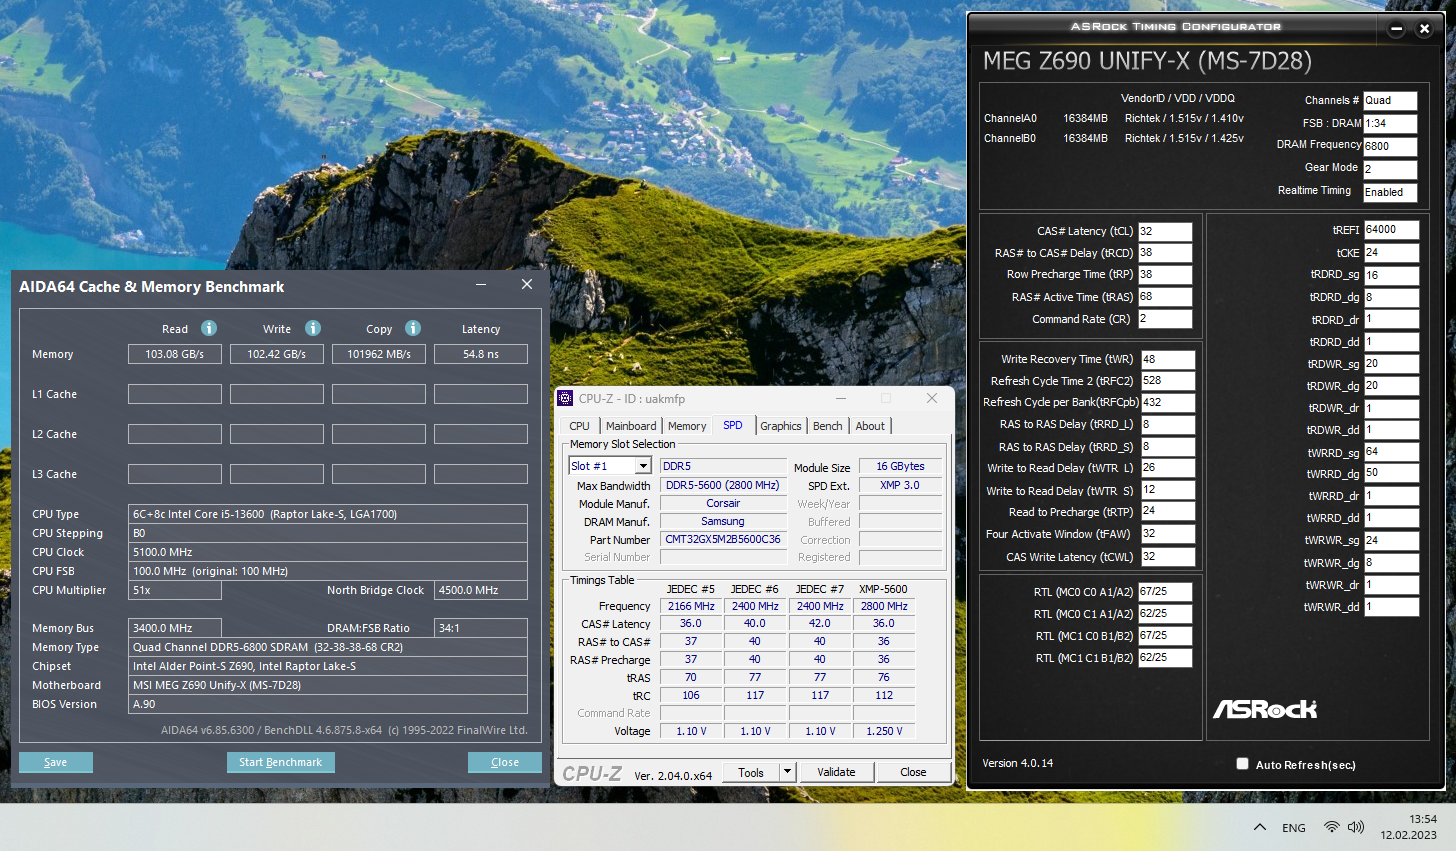Click the Memory Write 102.42 GB/s result

(x=277, y=354)
